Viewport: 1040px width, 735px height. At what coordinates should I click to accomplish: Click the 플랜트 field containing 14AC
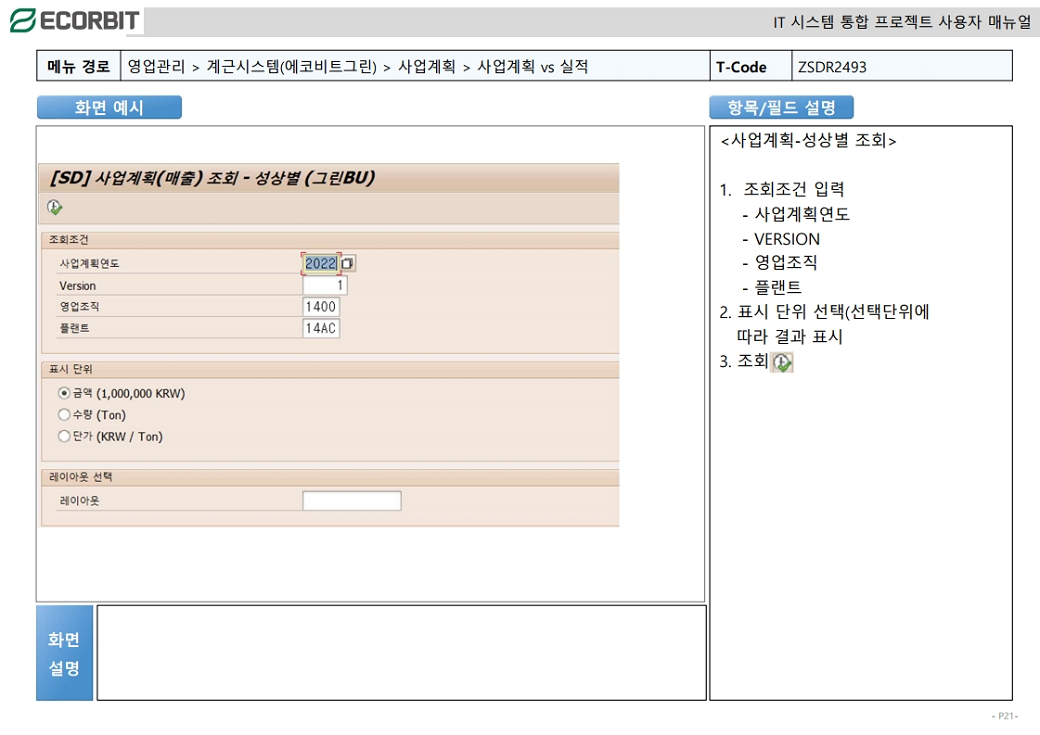click(x=321, y=328)
